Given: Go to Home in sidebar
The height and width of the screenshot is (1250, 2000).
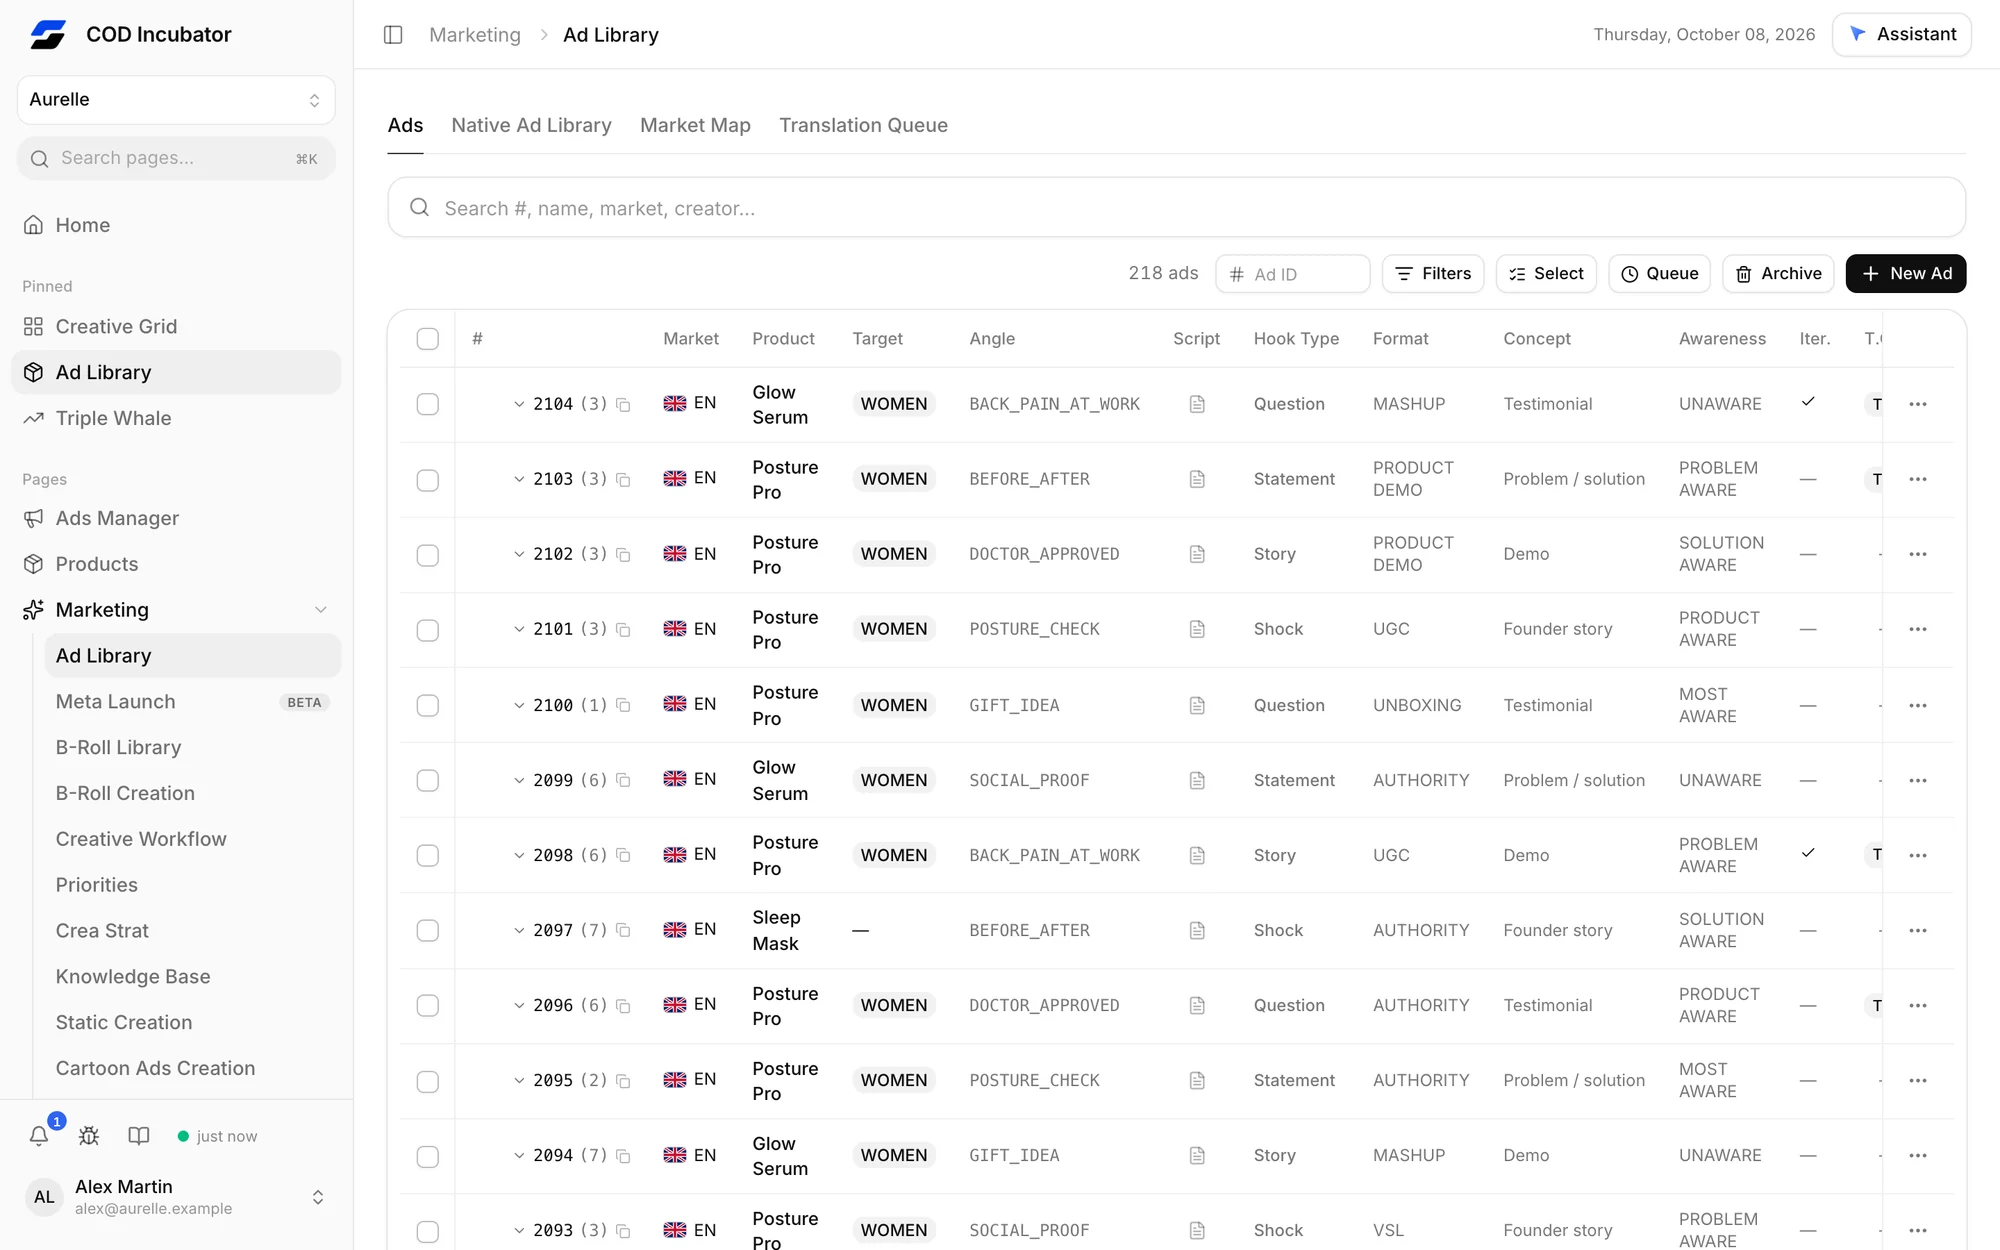Looking at the screenshot, I should [176, 225].
